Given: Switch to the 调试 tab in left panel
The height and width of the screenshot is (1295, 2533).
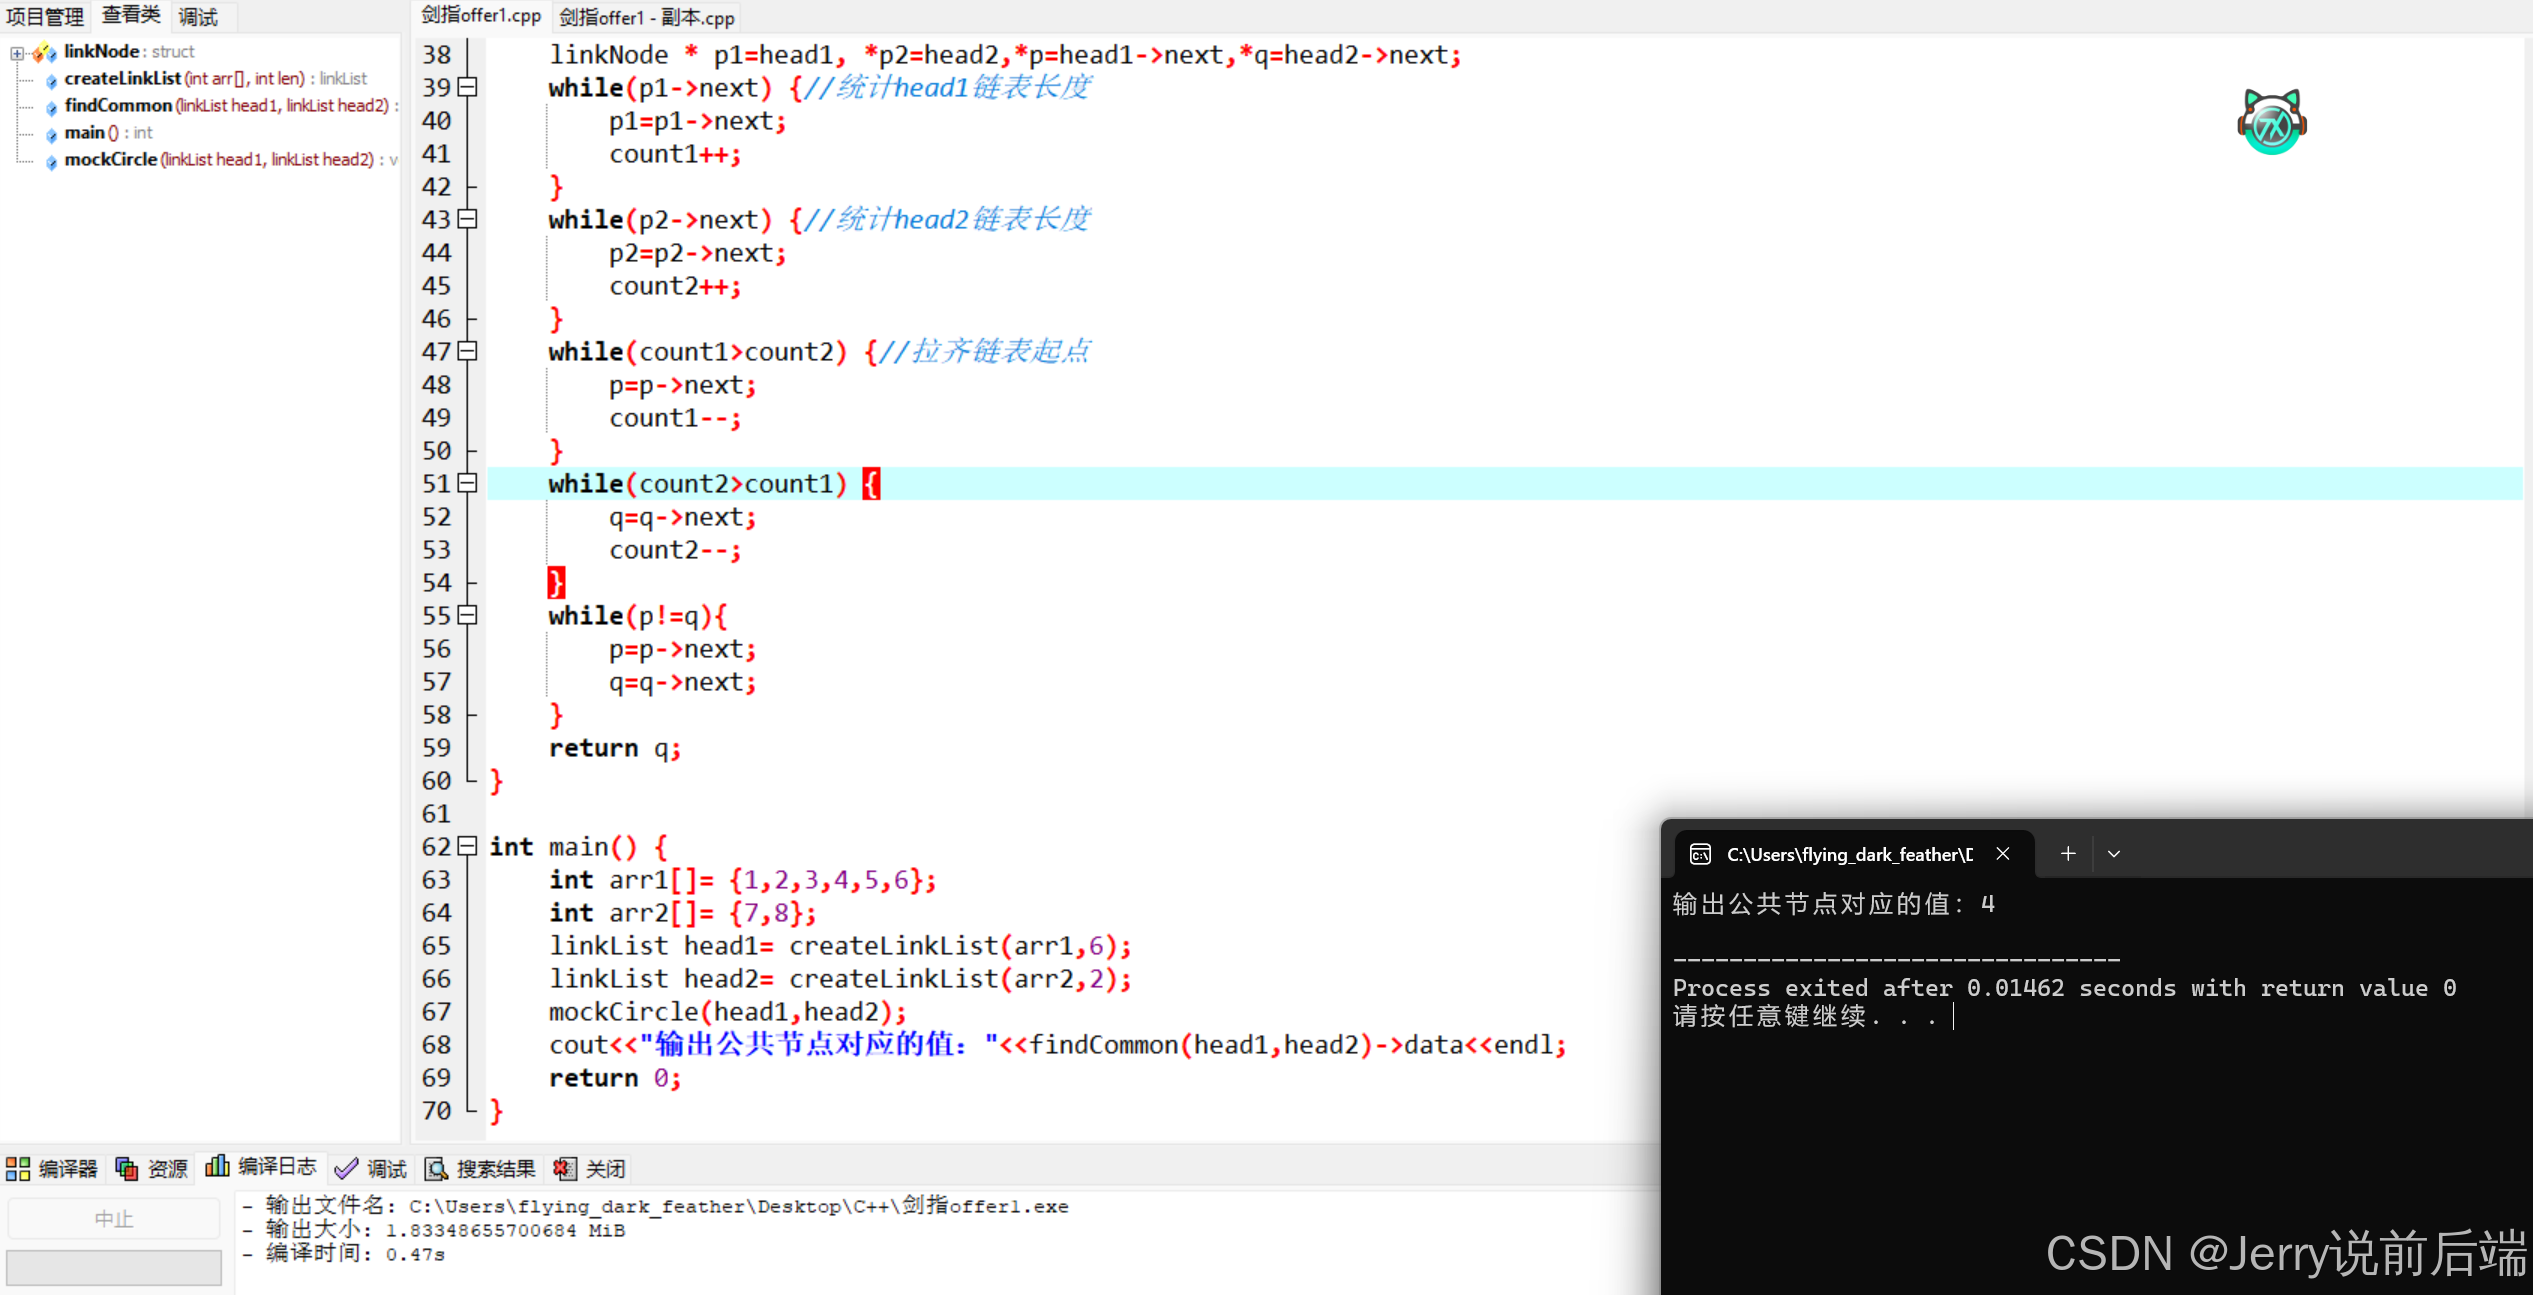Looking at the screenshot, I should pyautogui.click(x=198, y=17).
